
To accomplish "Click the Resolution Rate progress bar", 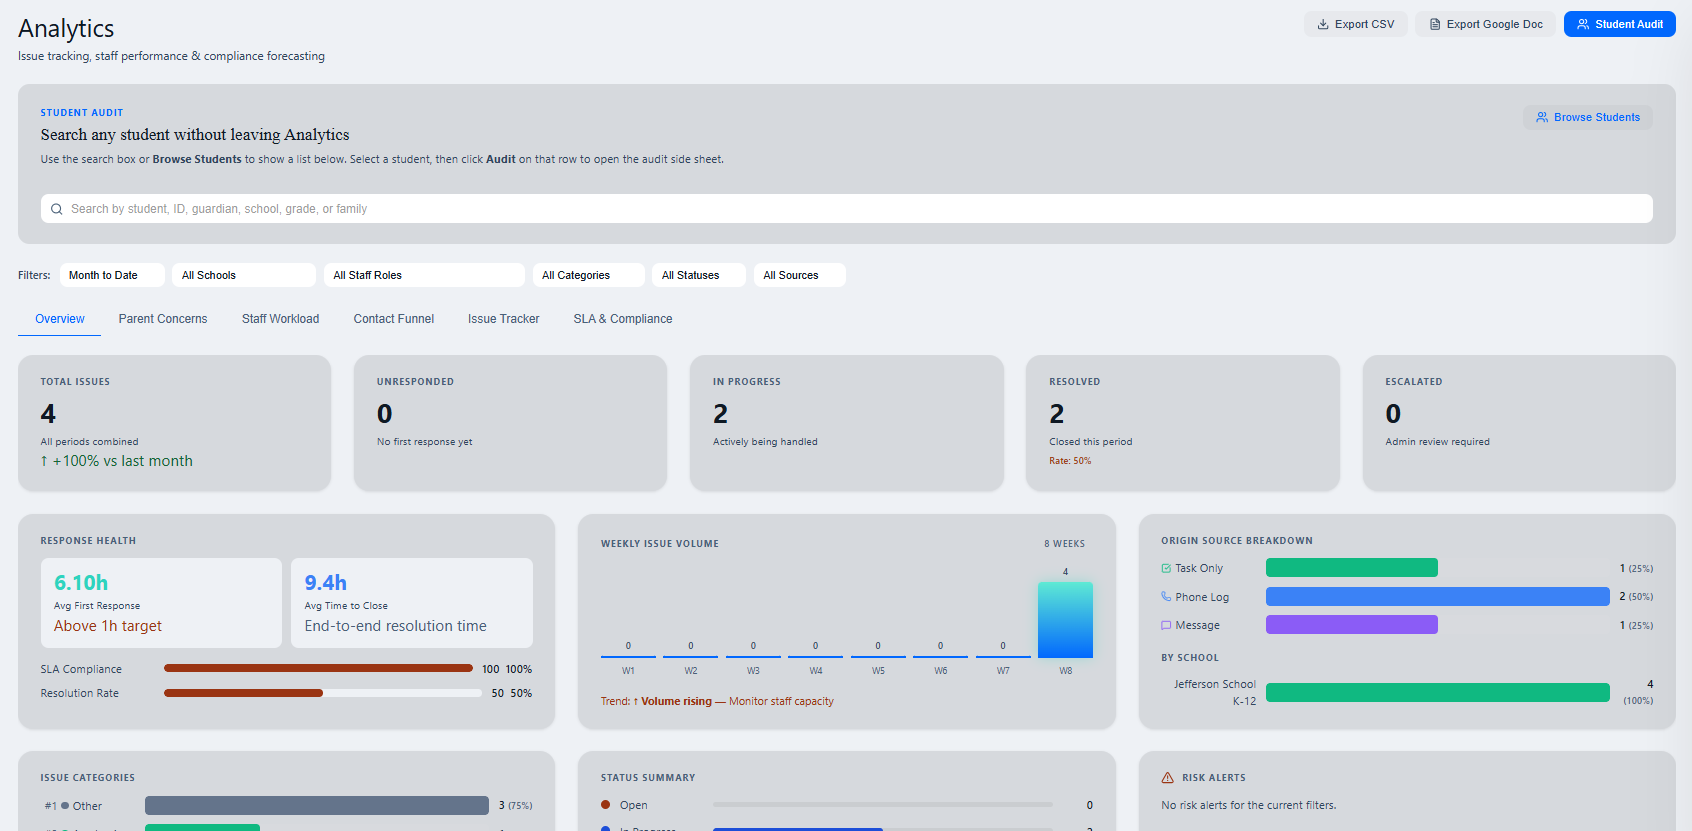I will pos(322,692).
